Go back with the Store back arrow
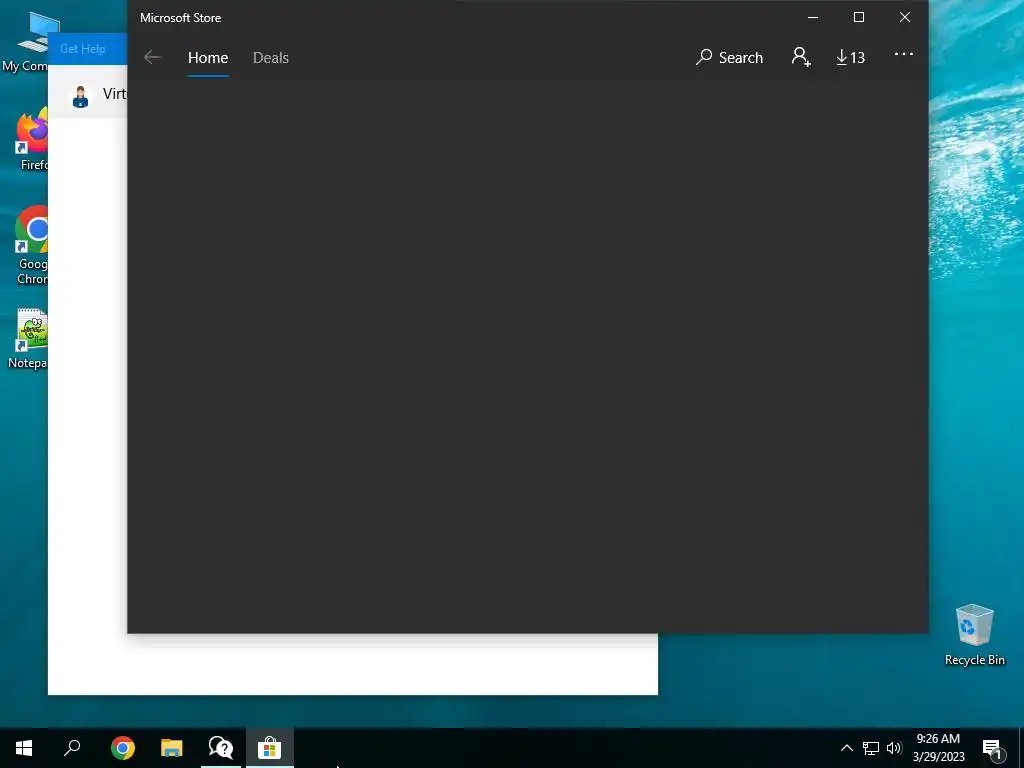Image resolution: width=1024 pixels, height=768 pixels. [152, 57]
